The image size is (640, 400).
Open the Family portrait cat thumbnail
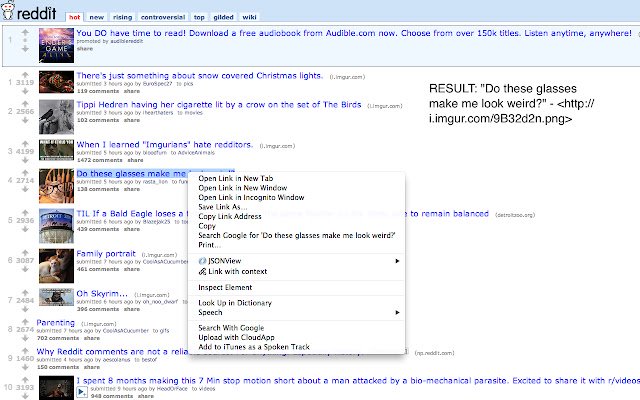(x=56, y=266)
